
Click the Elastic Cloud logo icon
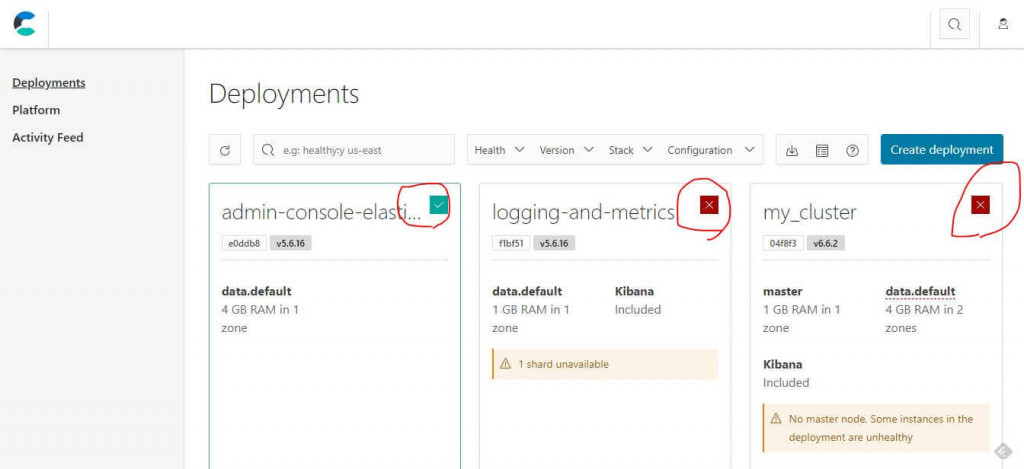(24, 24)
